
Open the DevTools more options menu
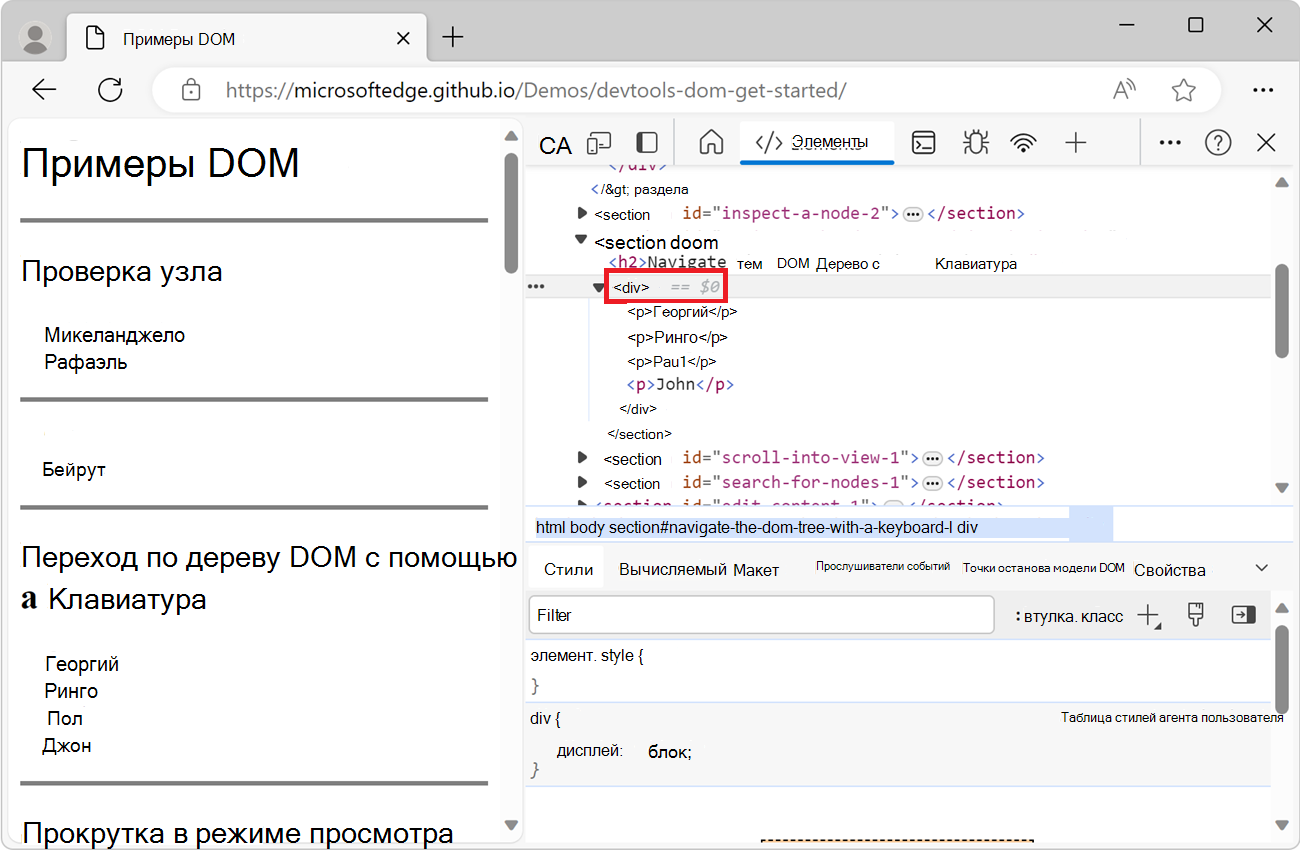[1169, 143]
